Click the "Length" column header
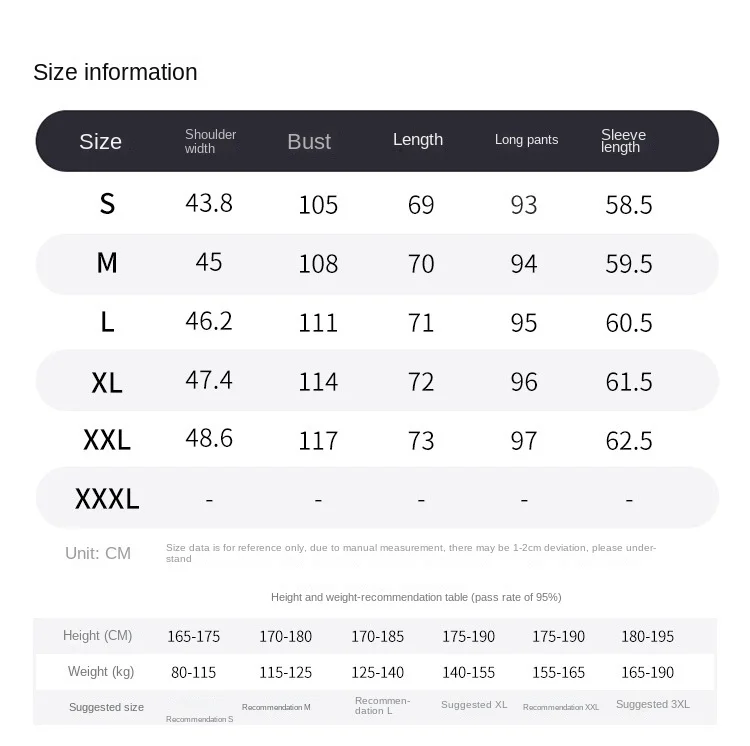 pyautogui.click(x=417, y=140)
